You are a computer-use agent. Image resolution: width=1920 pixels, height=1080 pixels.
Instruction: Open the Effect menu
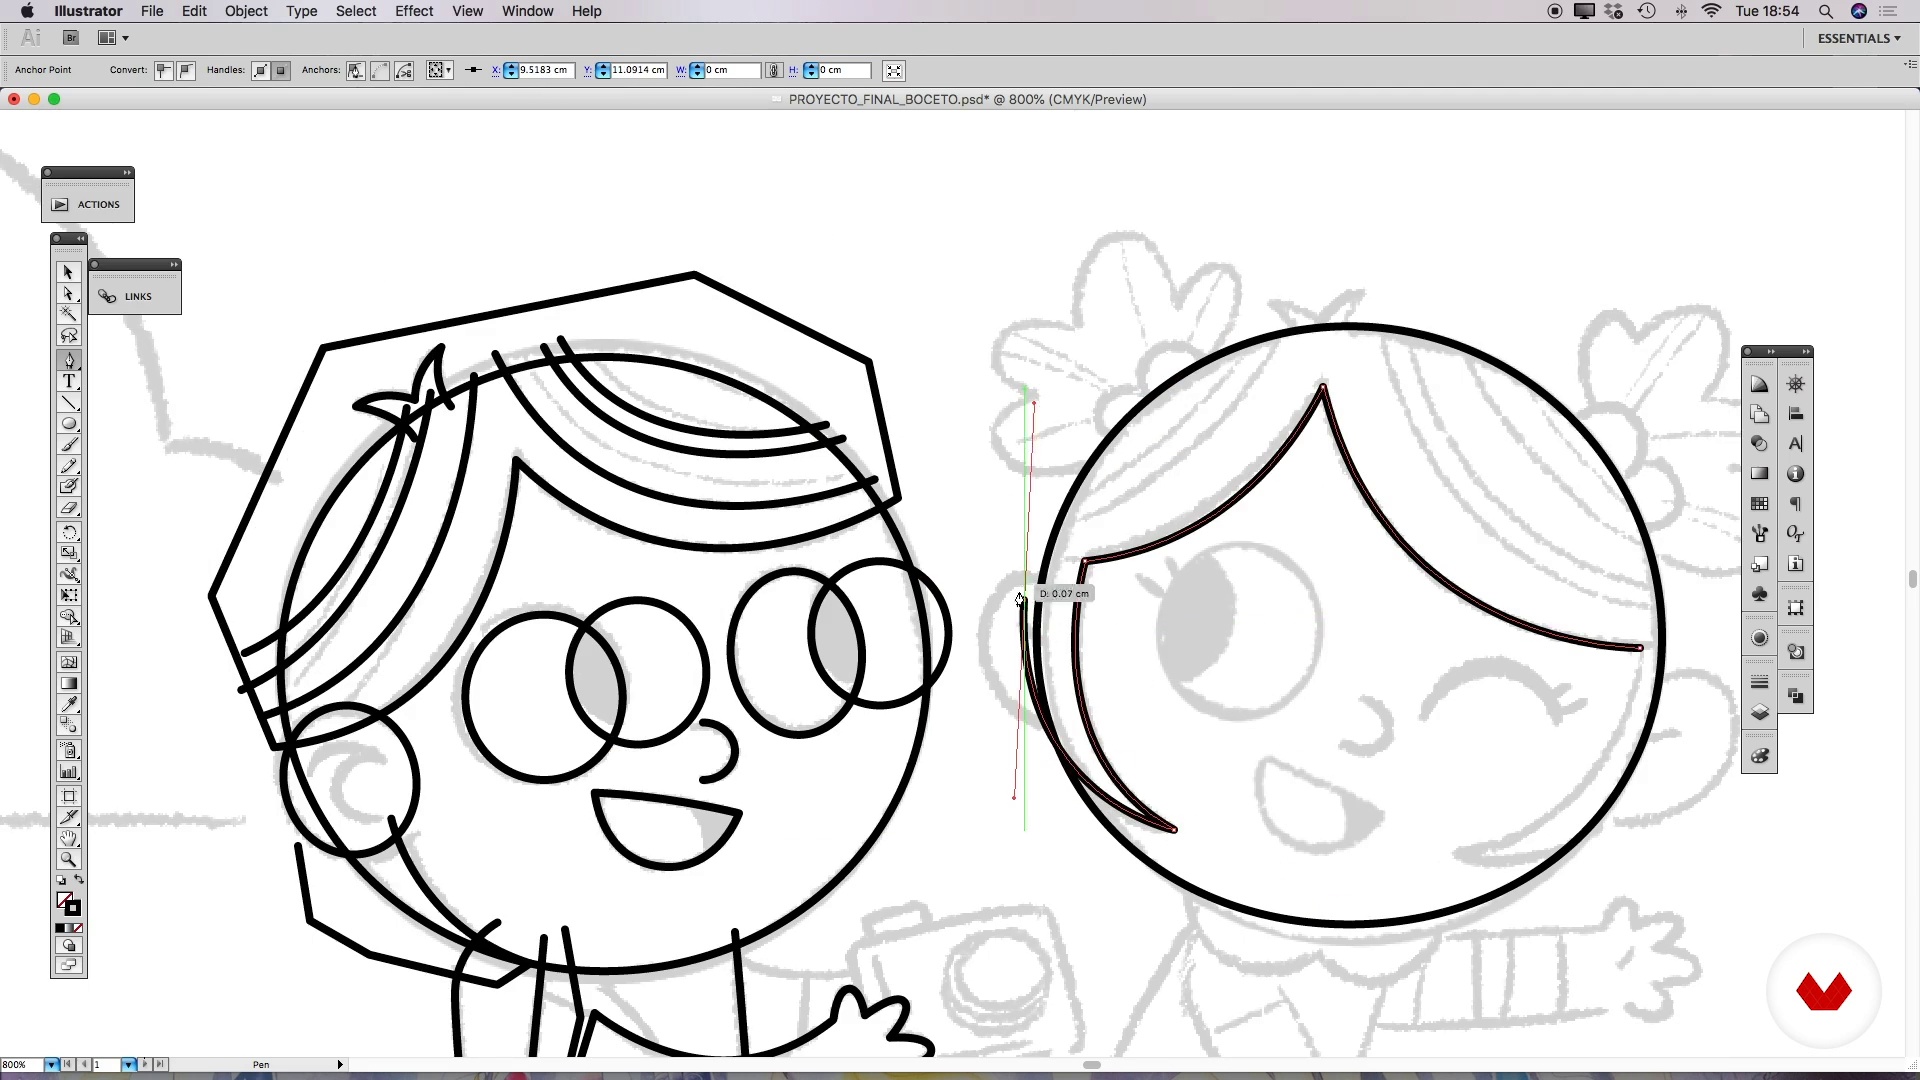click(414, 11)
